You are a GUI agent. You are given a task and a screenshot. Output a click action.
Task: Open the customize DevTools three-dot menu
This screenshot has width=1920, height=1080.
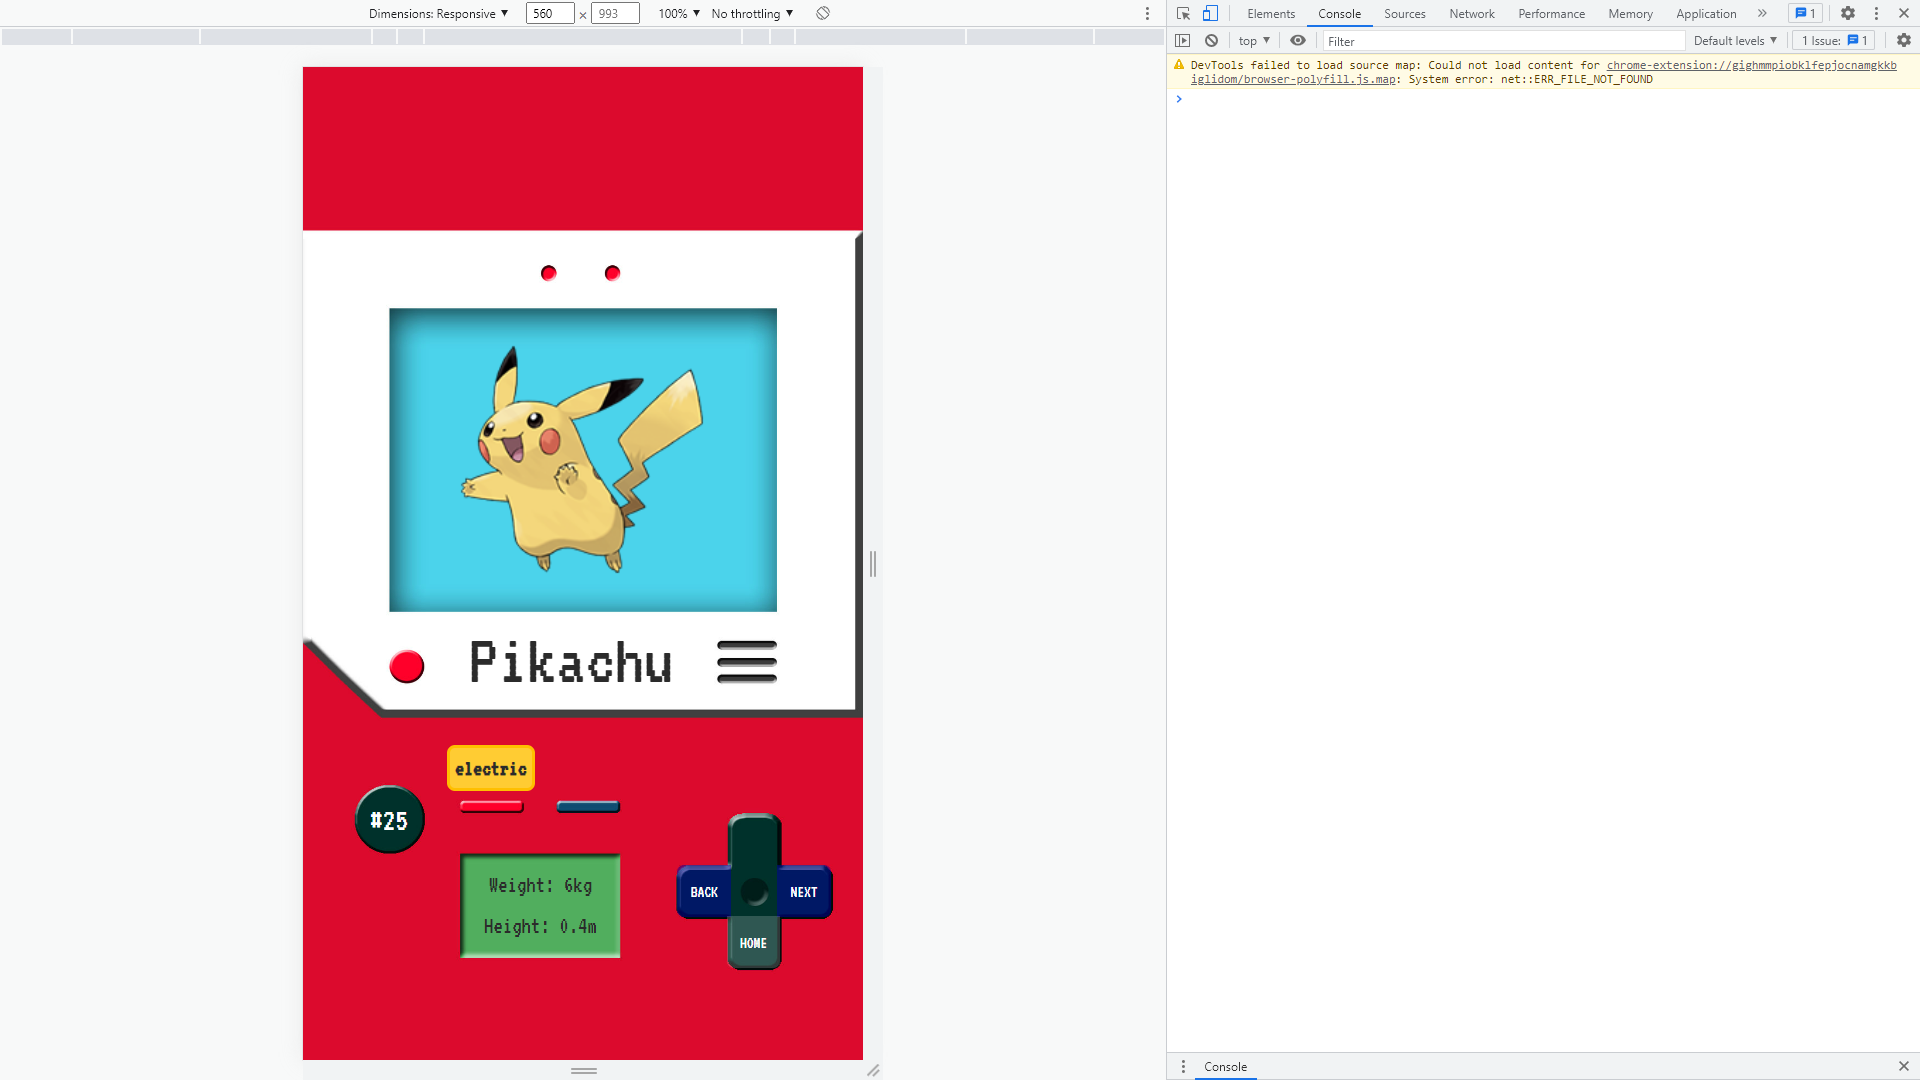(x=1876, y=13)
